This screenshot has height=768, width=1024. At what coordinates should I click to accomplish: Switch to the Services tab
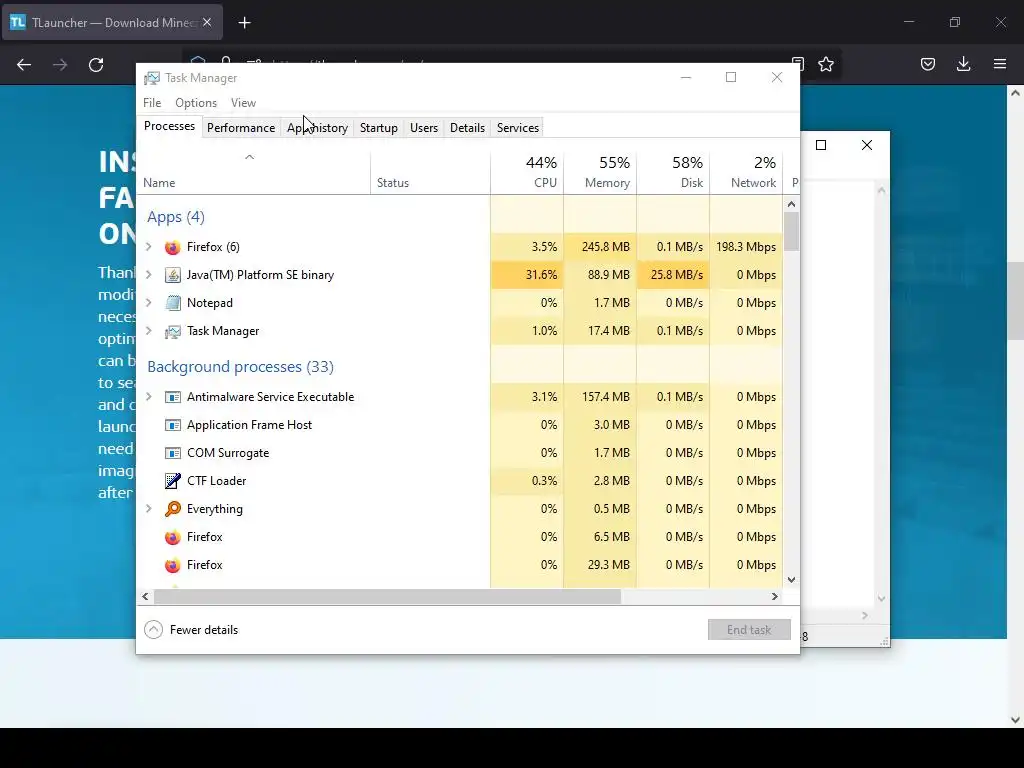518,128
